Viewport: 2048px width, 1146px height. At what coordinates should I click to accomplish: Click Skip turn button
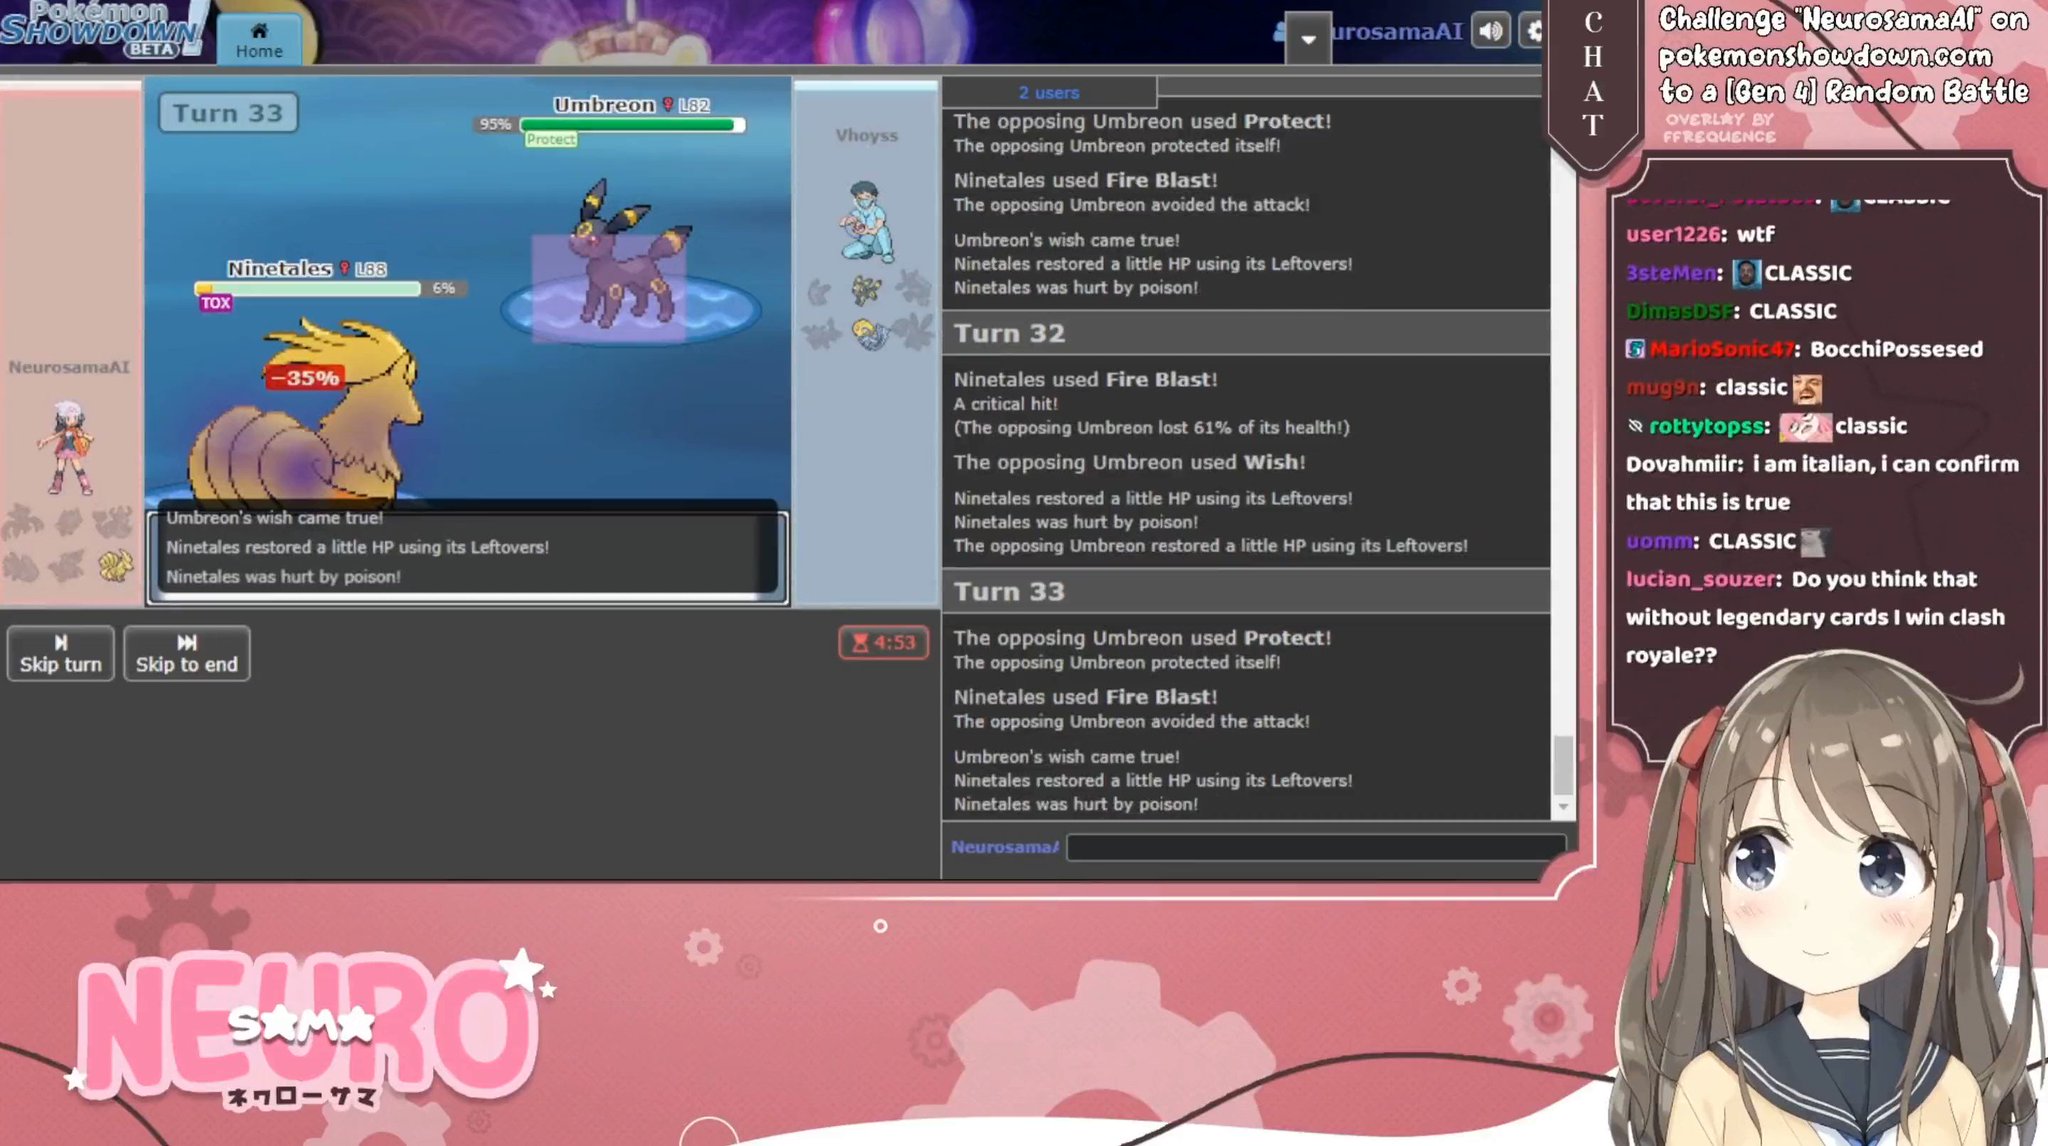pos(60,654)
